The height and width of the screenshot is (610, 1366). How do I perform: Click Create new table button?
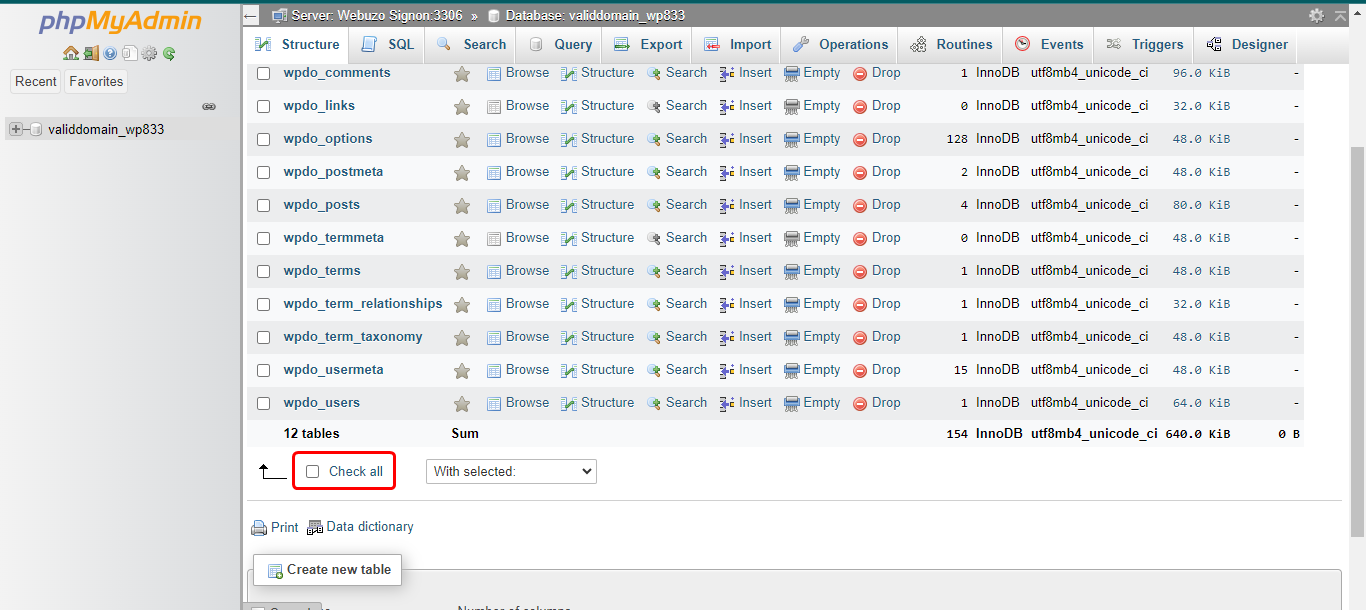[x=328, y=570]
